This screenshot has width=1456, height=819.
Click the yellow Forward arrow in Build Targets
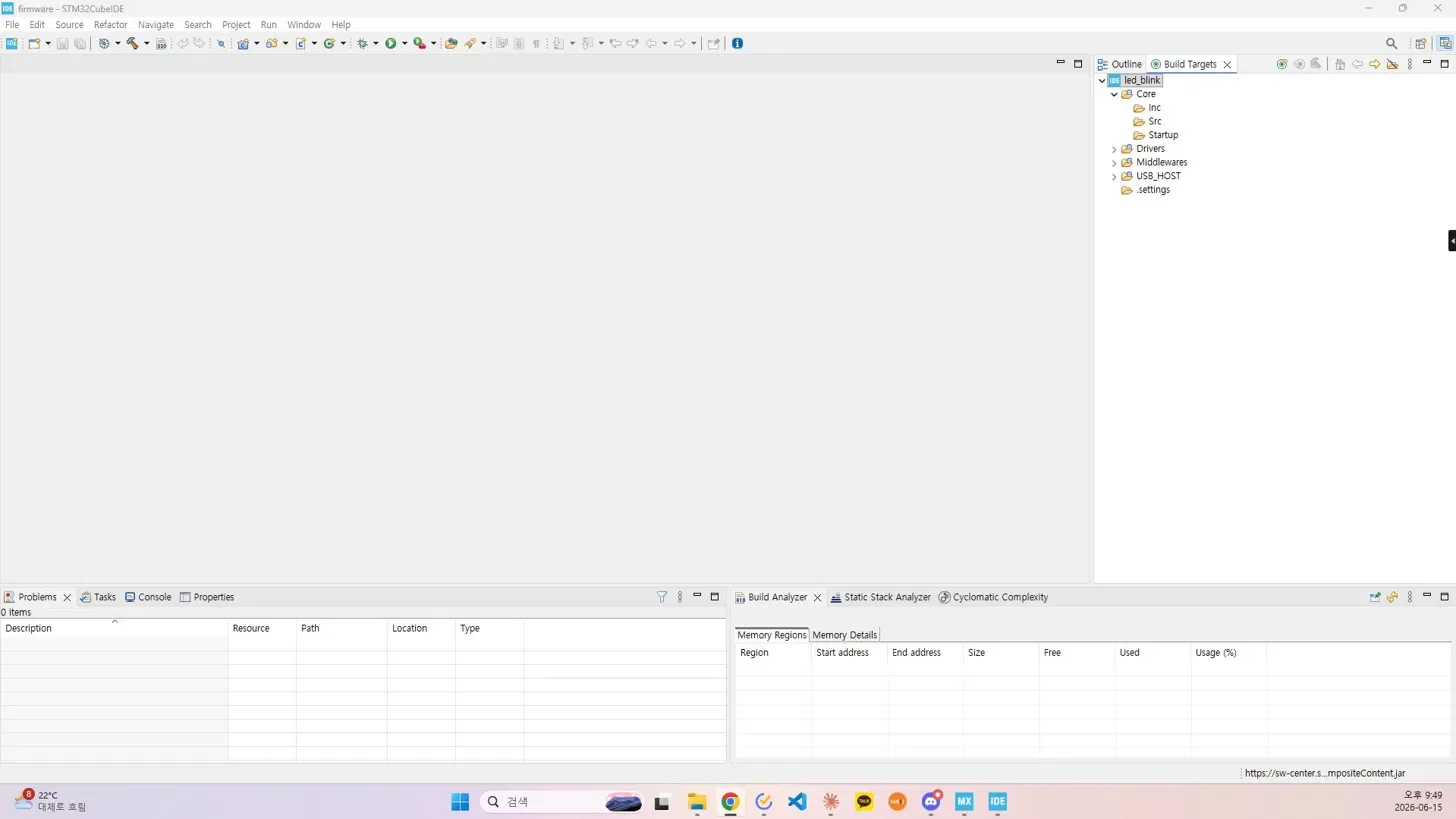tap(1375, 64)
